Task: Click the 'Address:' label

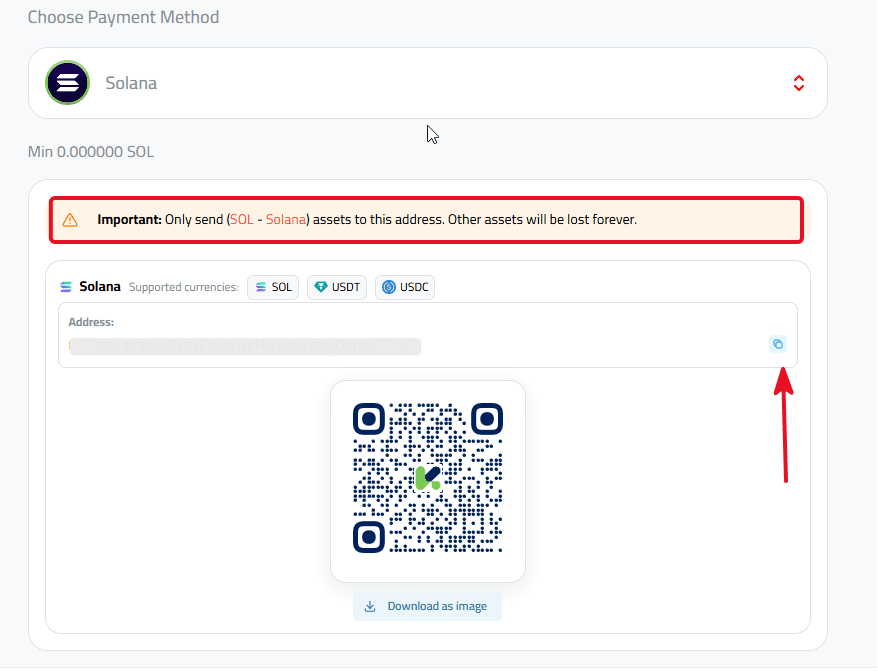Action: click(91, 322)
